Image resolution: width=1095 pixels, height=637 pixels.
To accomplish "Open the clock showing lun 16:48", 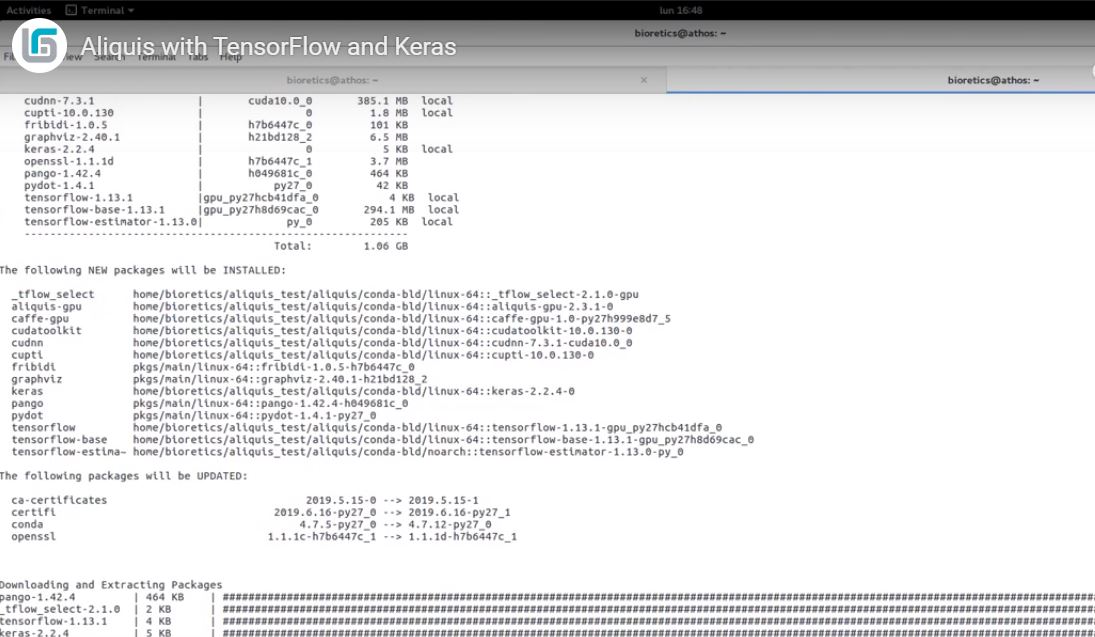I will coord(682,10).
